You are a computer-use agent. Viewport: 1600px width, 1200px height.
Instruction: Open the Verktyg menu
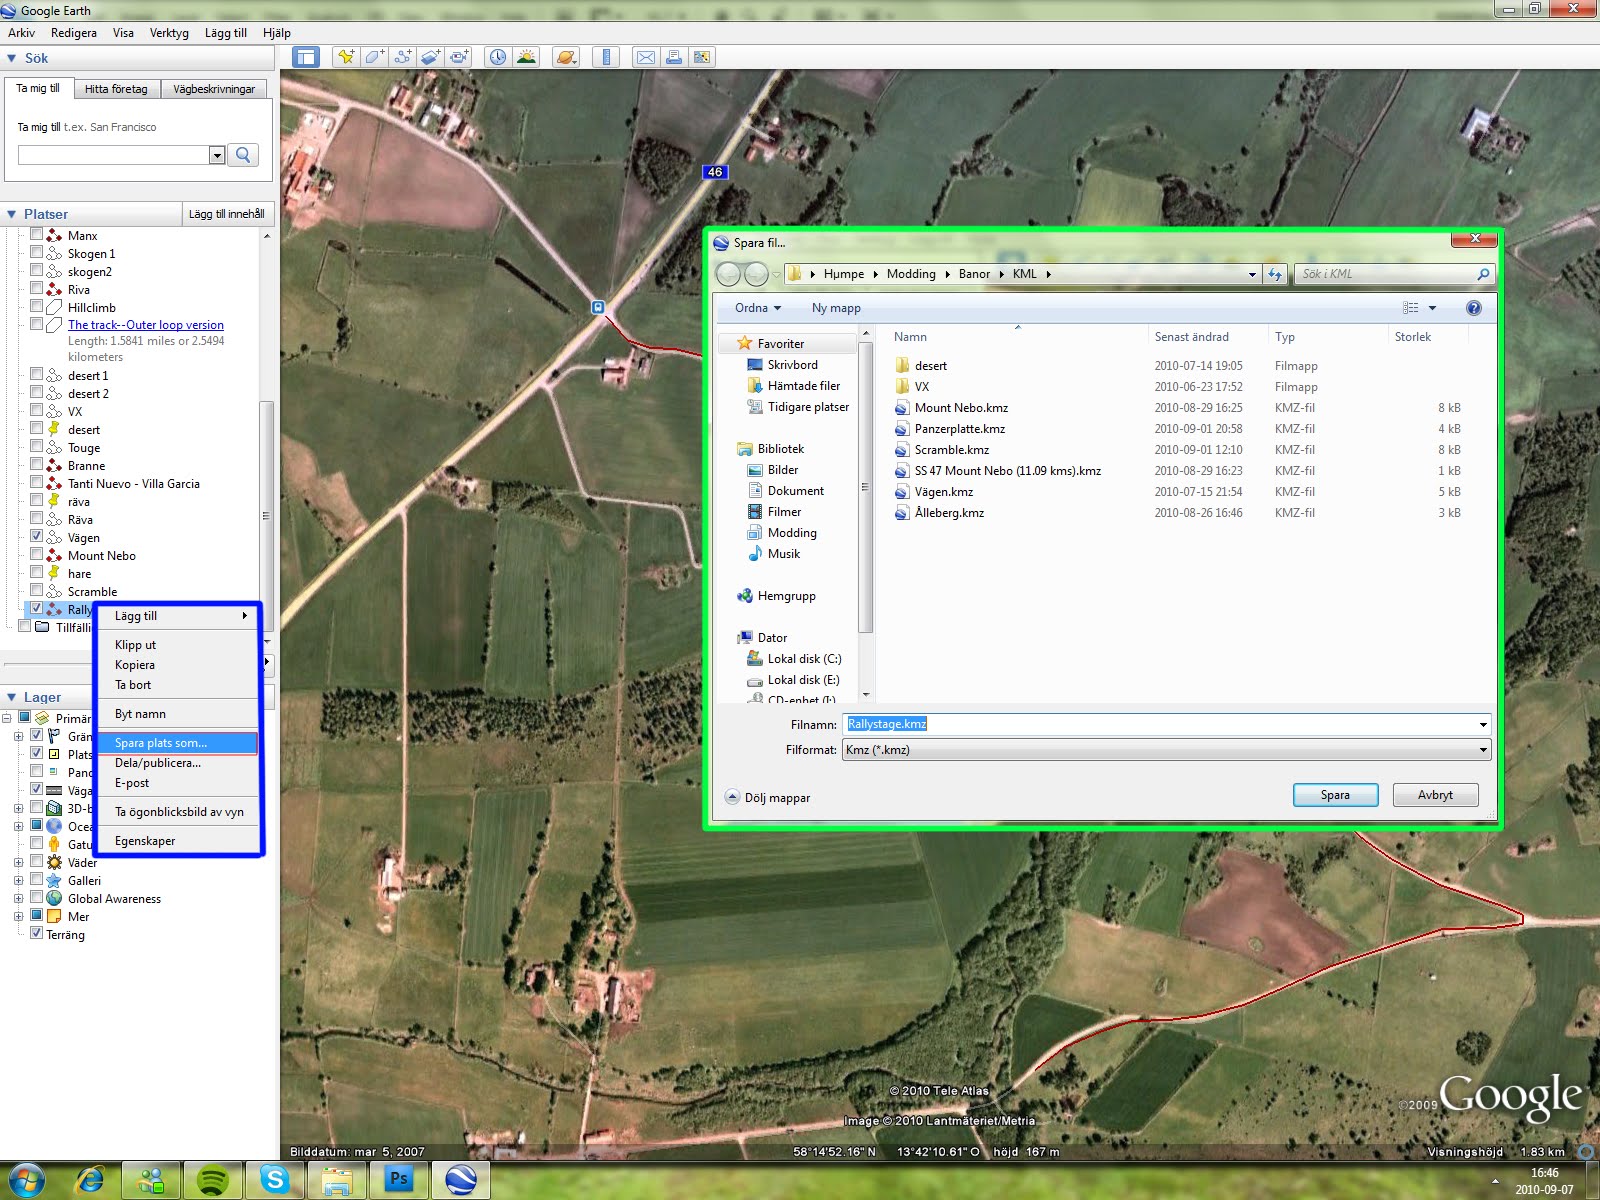(x=169, y=33)
